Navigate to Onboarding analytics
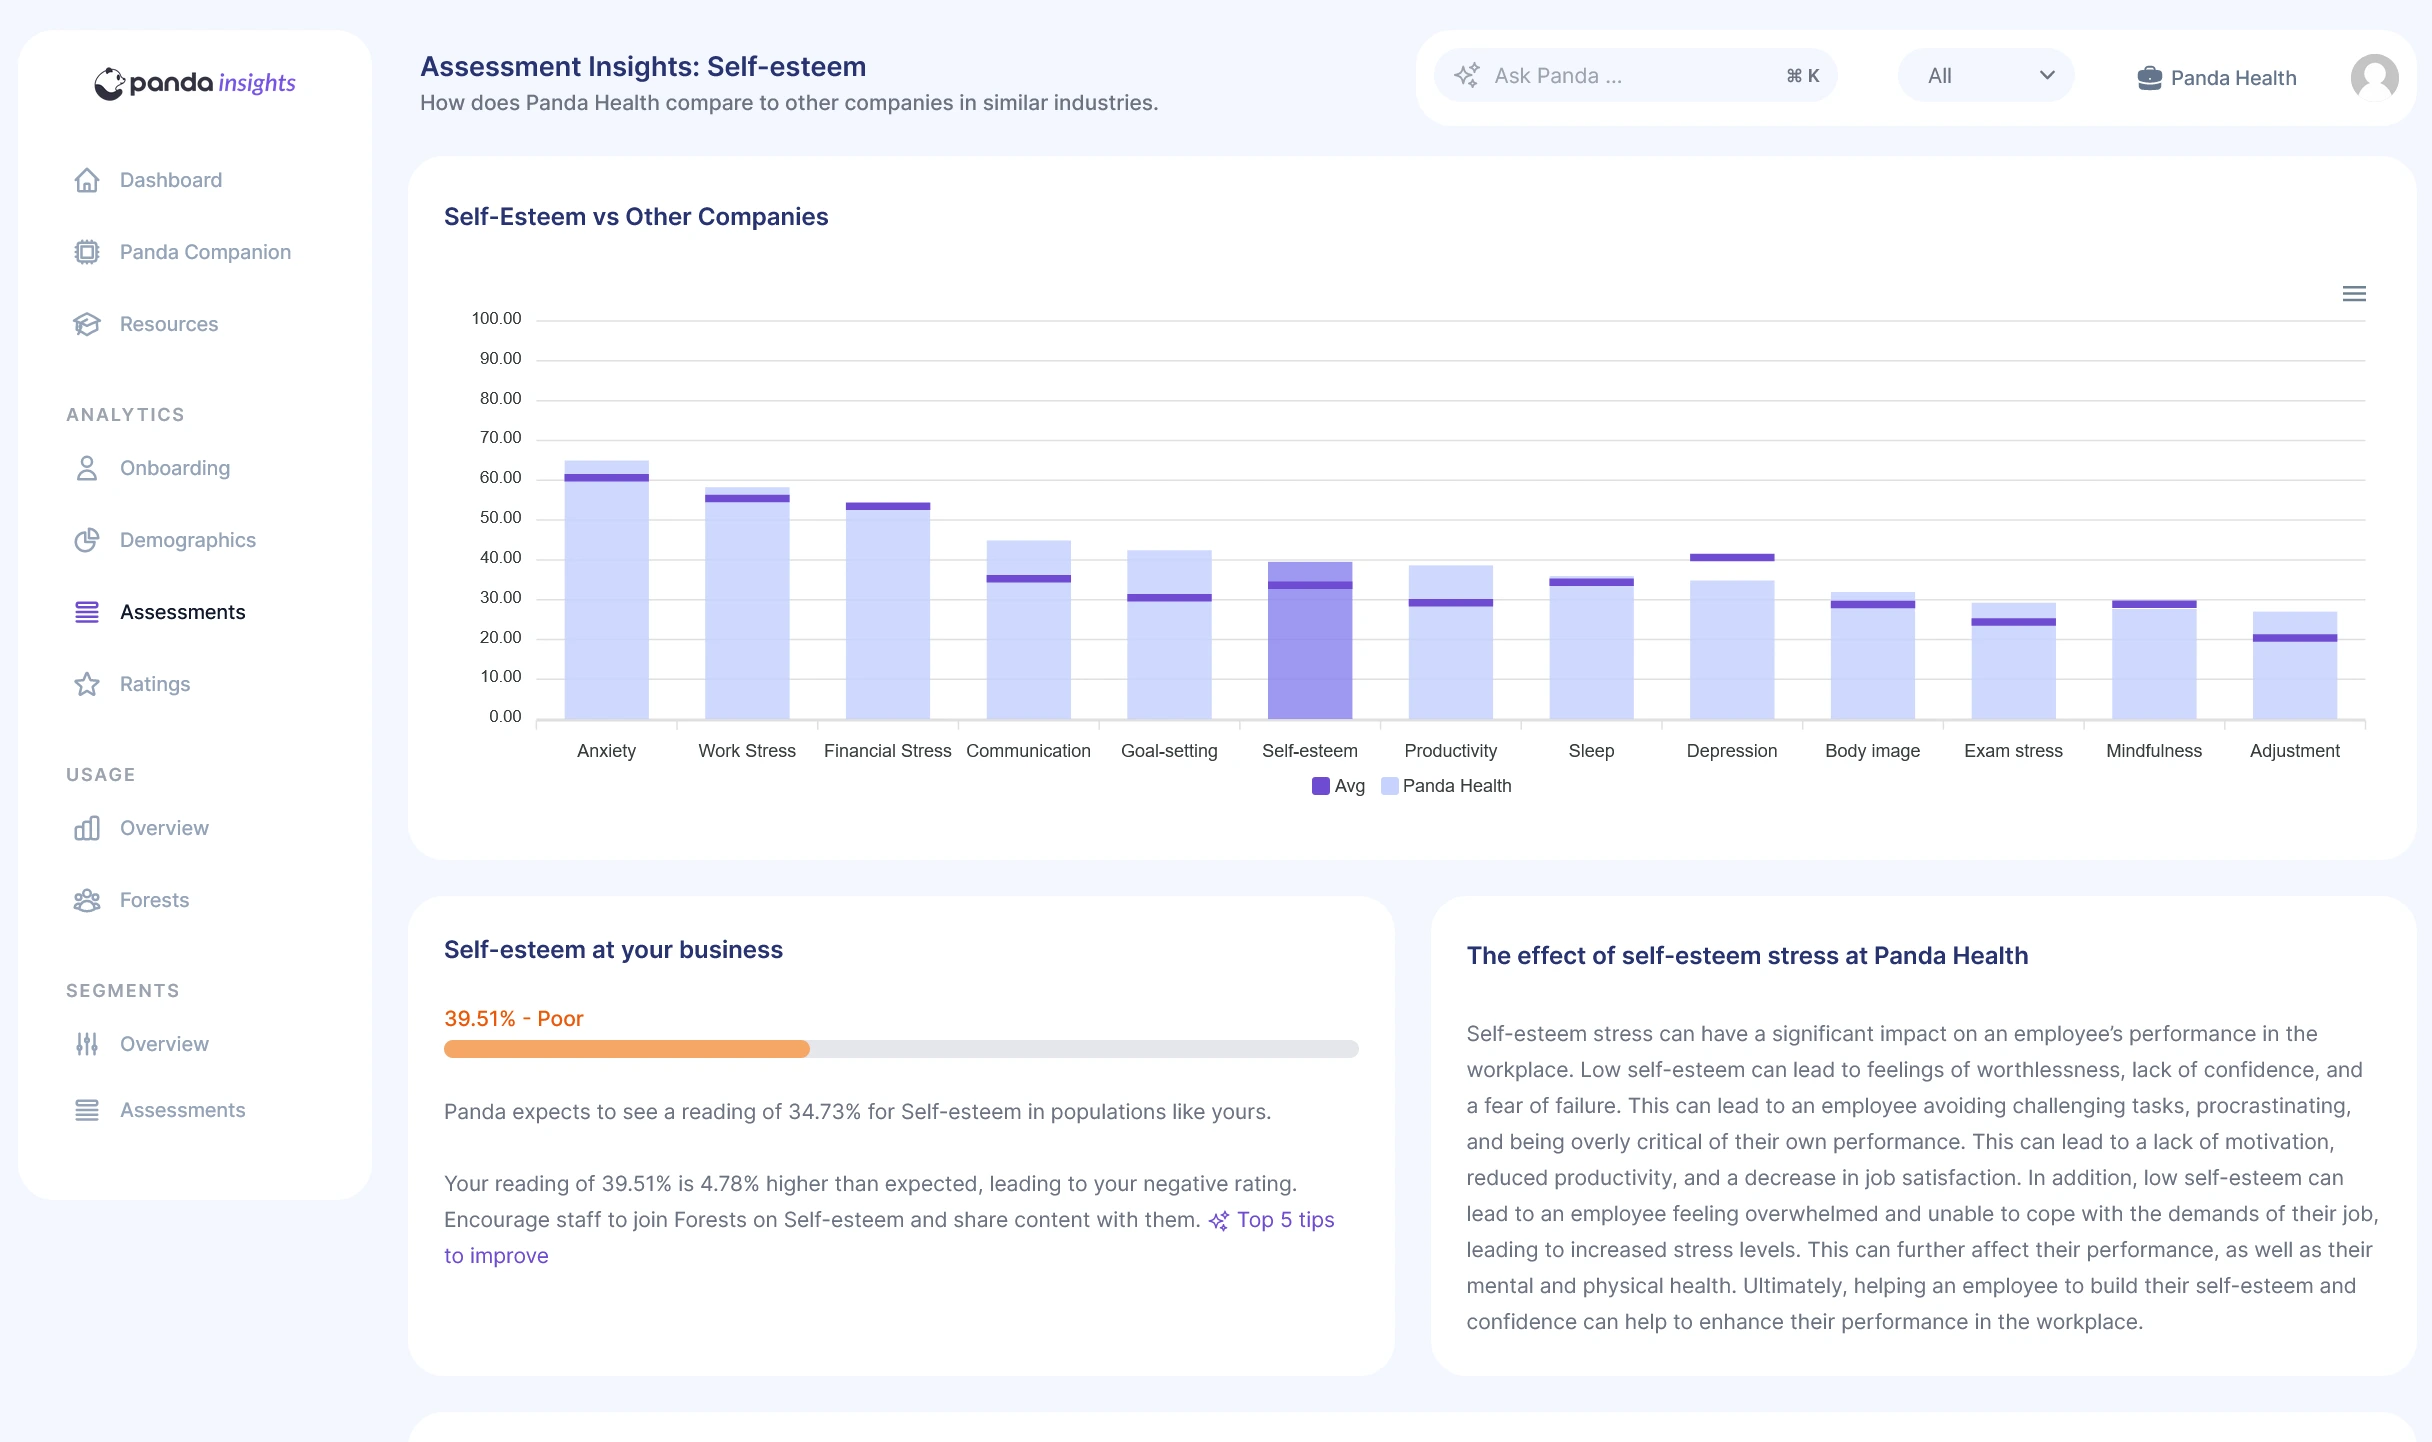The image size is (2432, 1442). pyautogui.click(x=175, y=468)
